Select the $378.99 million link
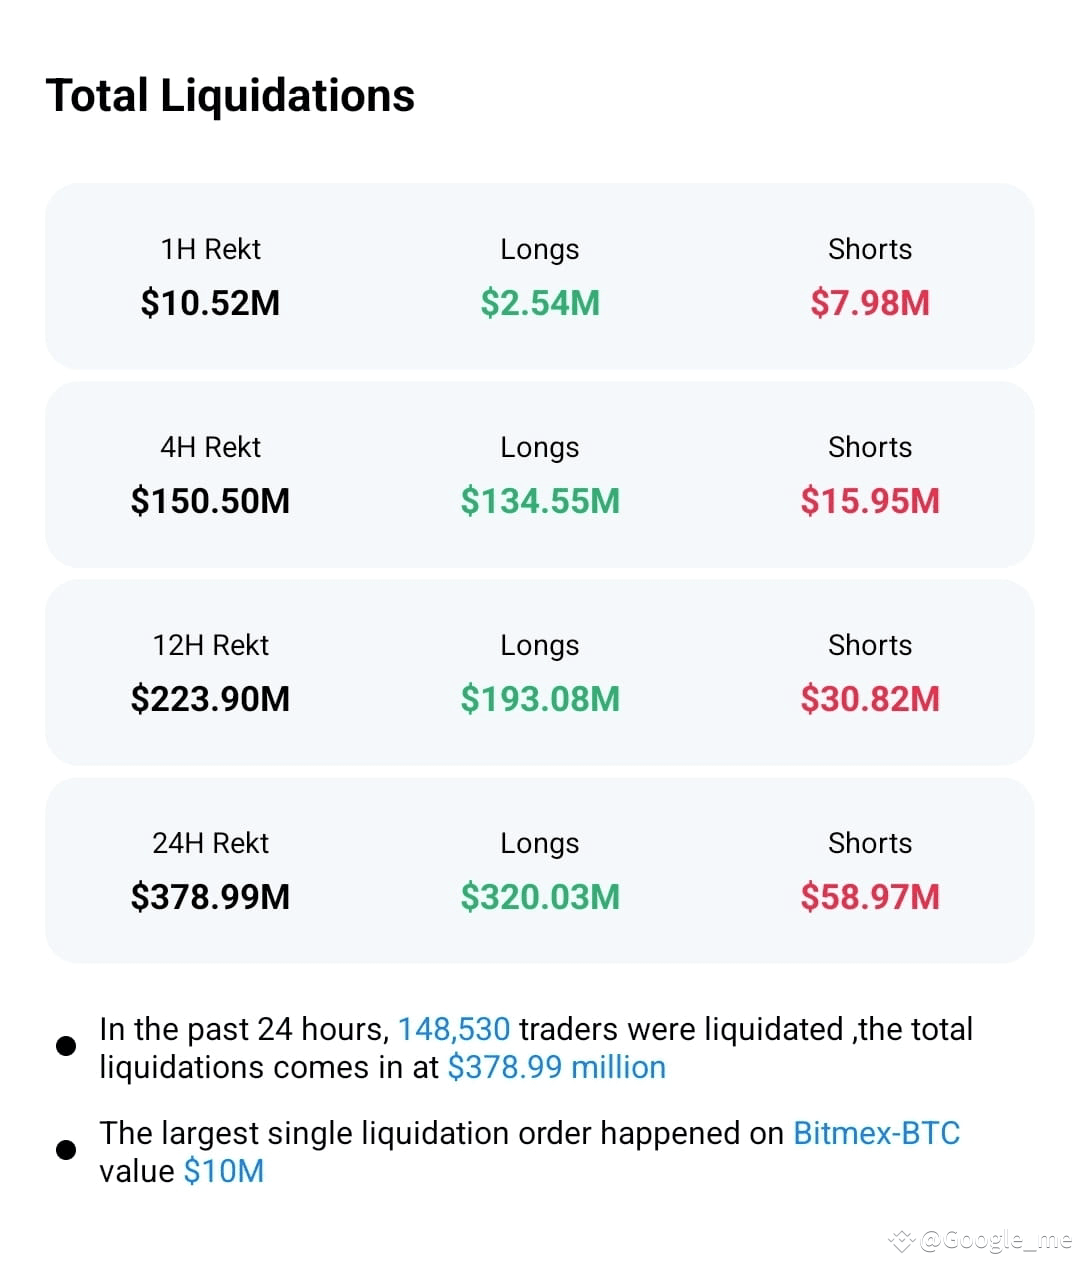1080x1262 pixels. tap(556, 1067)
